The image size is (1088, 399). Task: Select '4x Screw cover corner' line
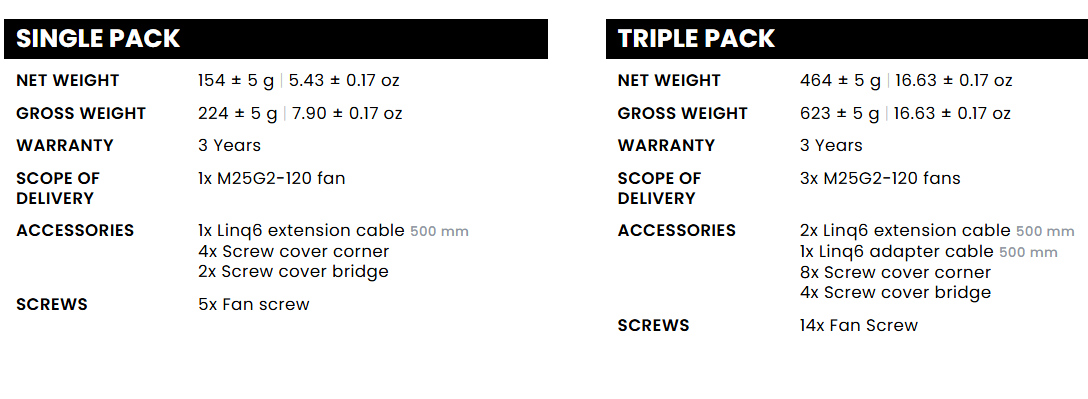(294, 251)
